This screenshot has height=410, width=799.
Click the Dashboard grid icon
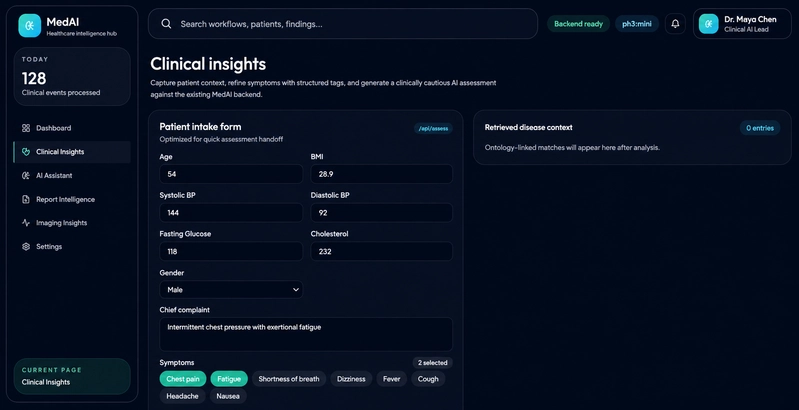(26, 128)
